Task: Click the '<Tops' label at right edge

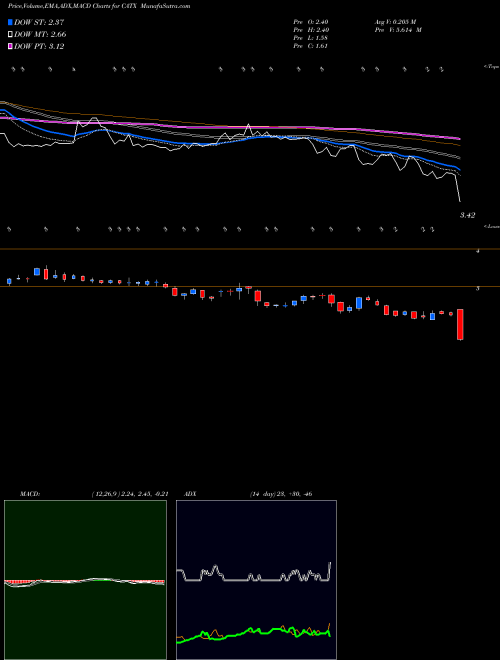Action: point(492,67)
